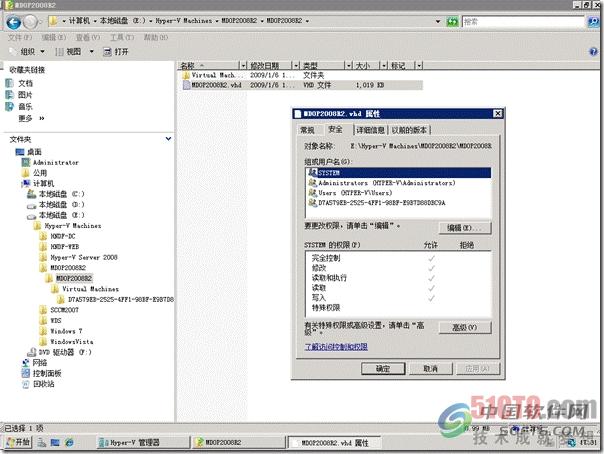
Task: Switch to Hyper-V 管理器 taskbar window
Action: pyautogui.click(x=143, y=442)
